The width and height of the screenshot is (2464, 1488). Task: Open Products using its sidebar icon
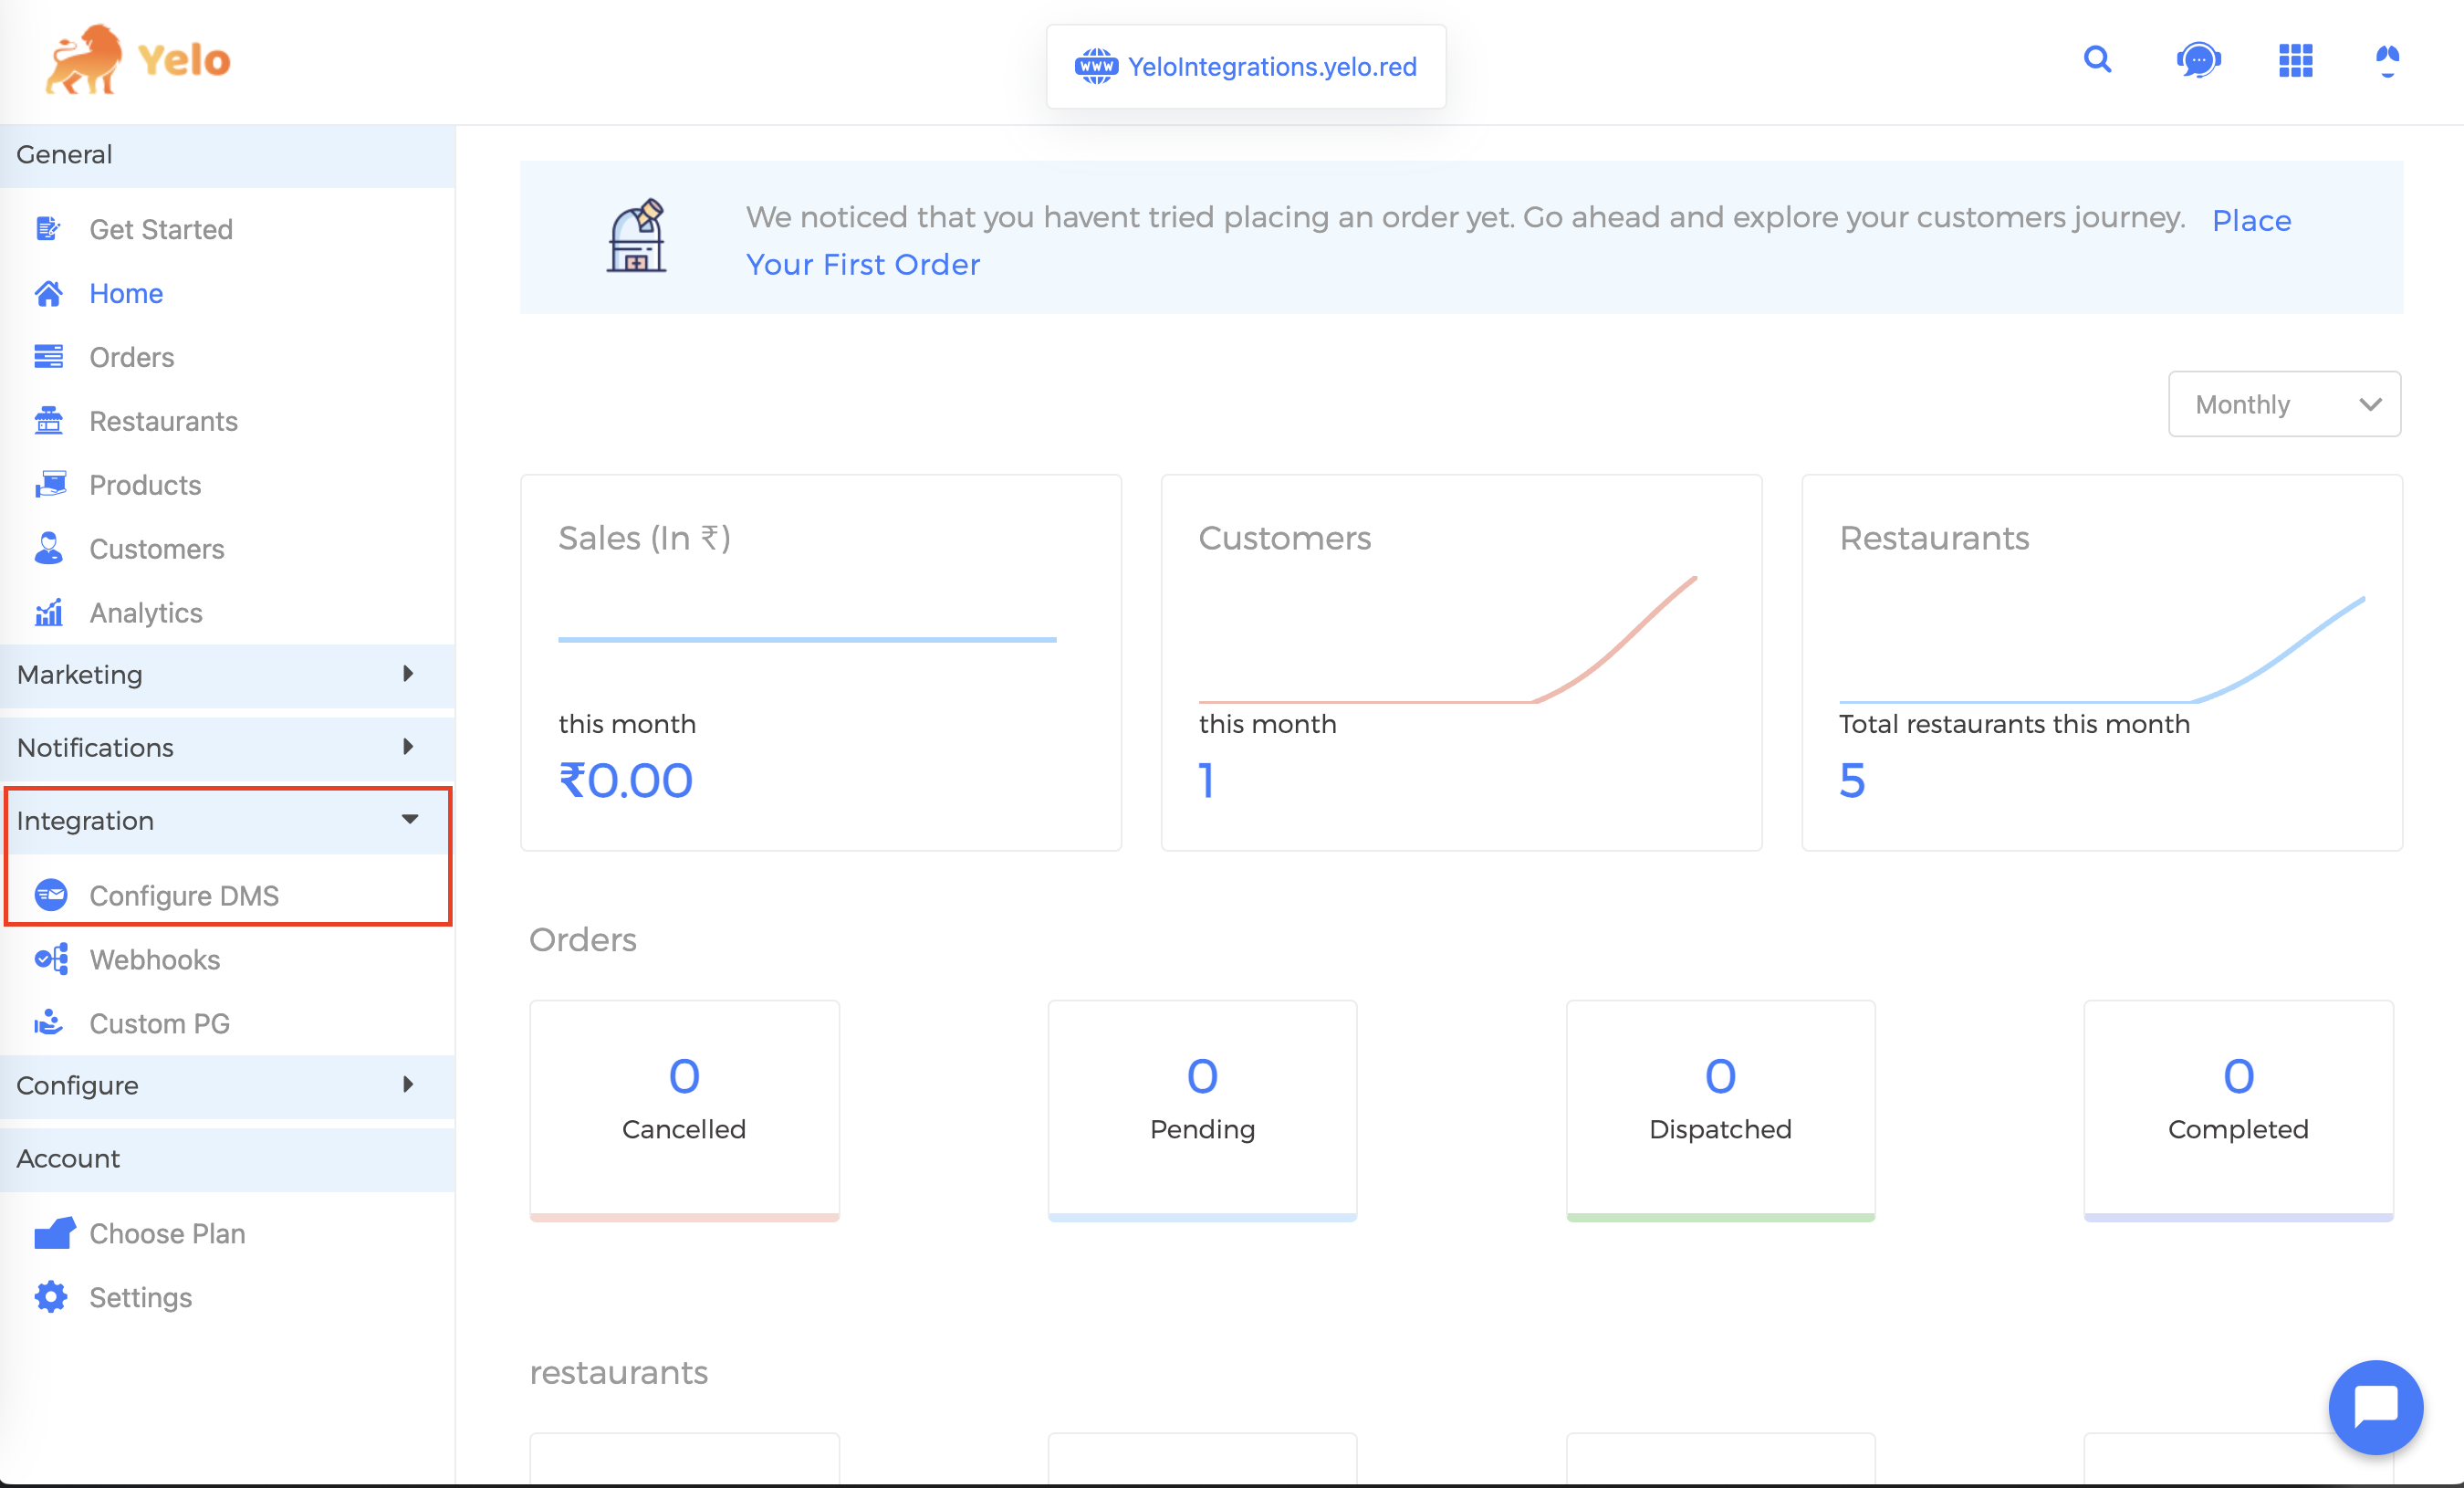click(49, 485)
